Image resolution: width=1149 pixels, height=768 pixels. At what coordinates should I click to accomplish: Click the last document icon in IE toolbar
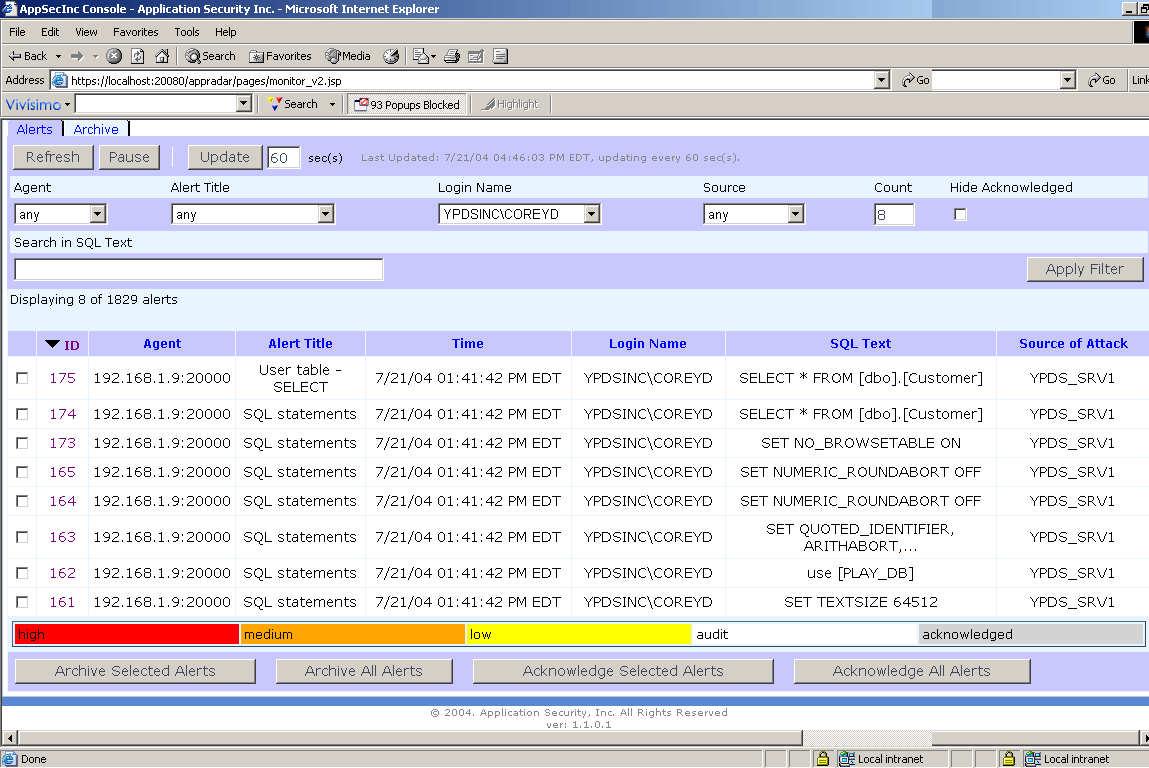coord(500,56)
